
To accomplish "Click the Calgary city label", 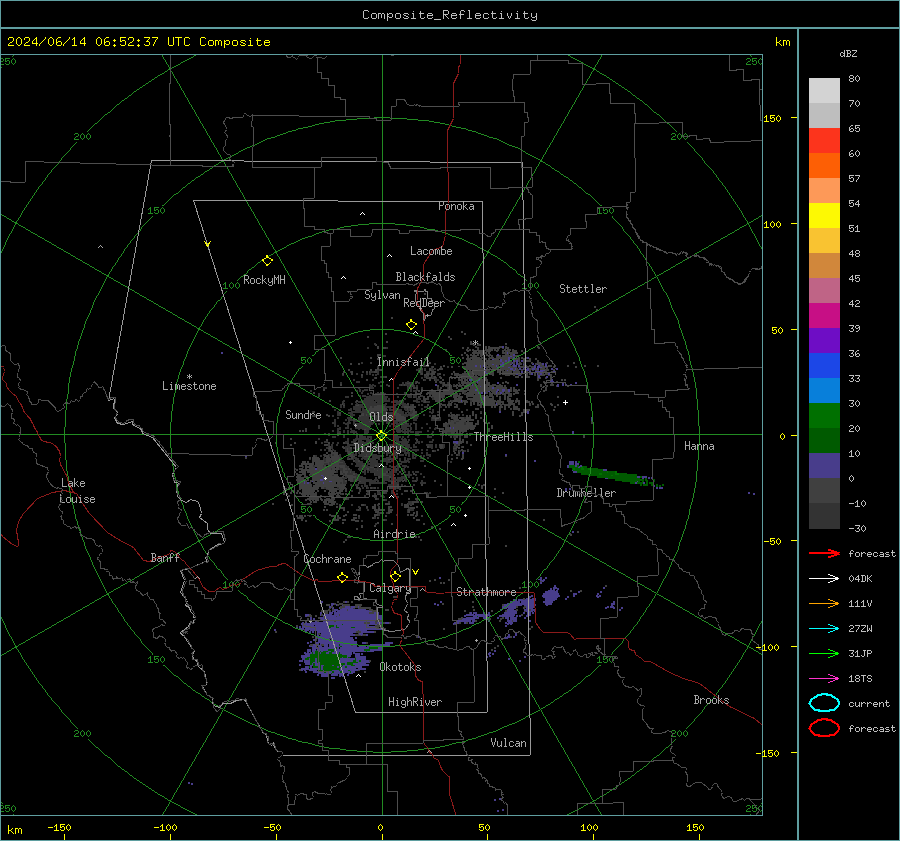I will tap(390, 588).
